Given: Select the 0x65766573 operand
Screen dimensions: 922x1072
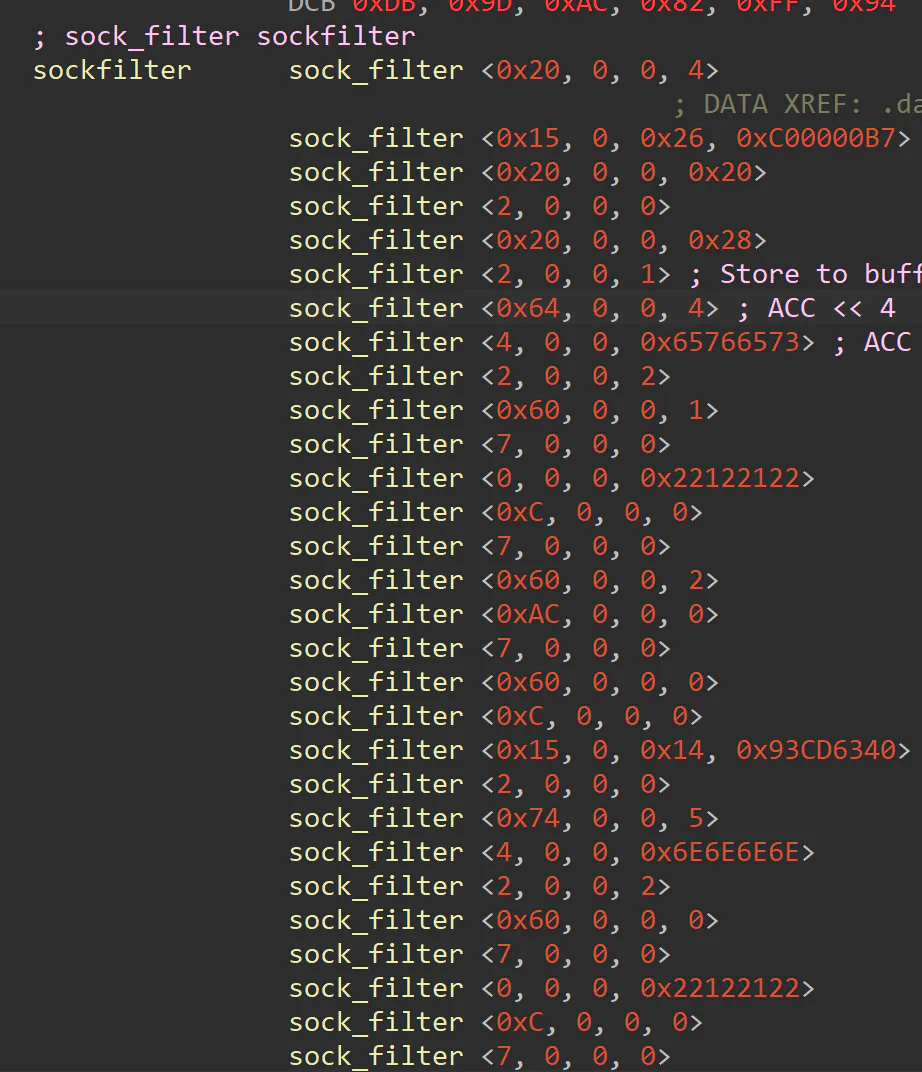Looking at the screenshot, I should pos(720,342).
